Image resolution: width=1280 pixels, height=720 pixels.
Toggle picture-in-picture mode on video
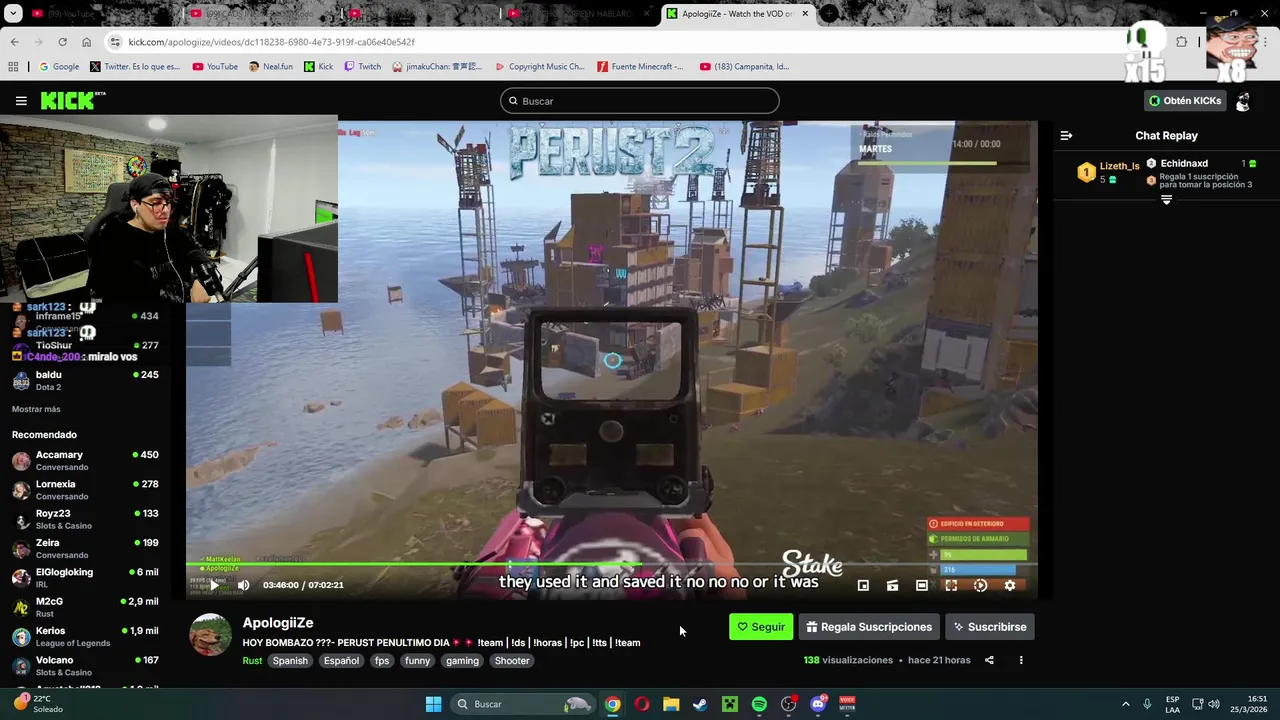tap(863, 585)
